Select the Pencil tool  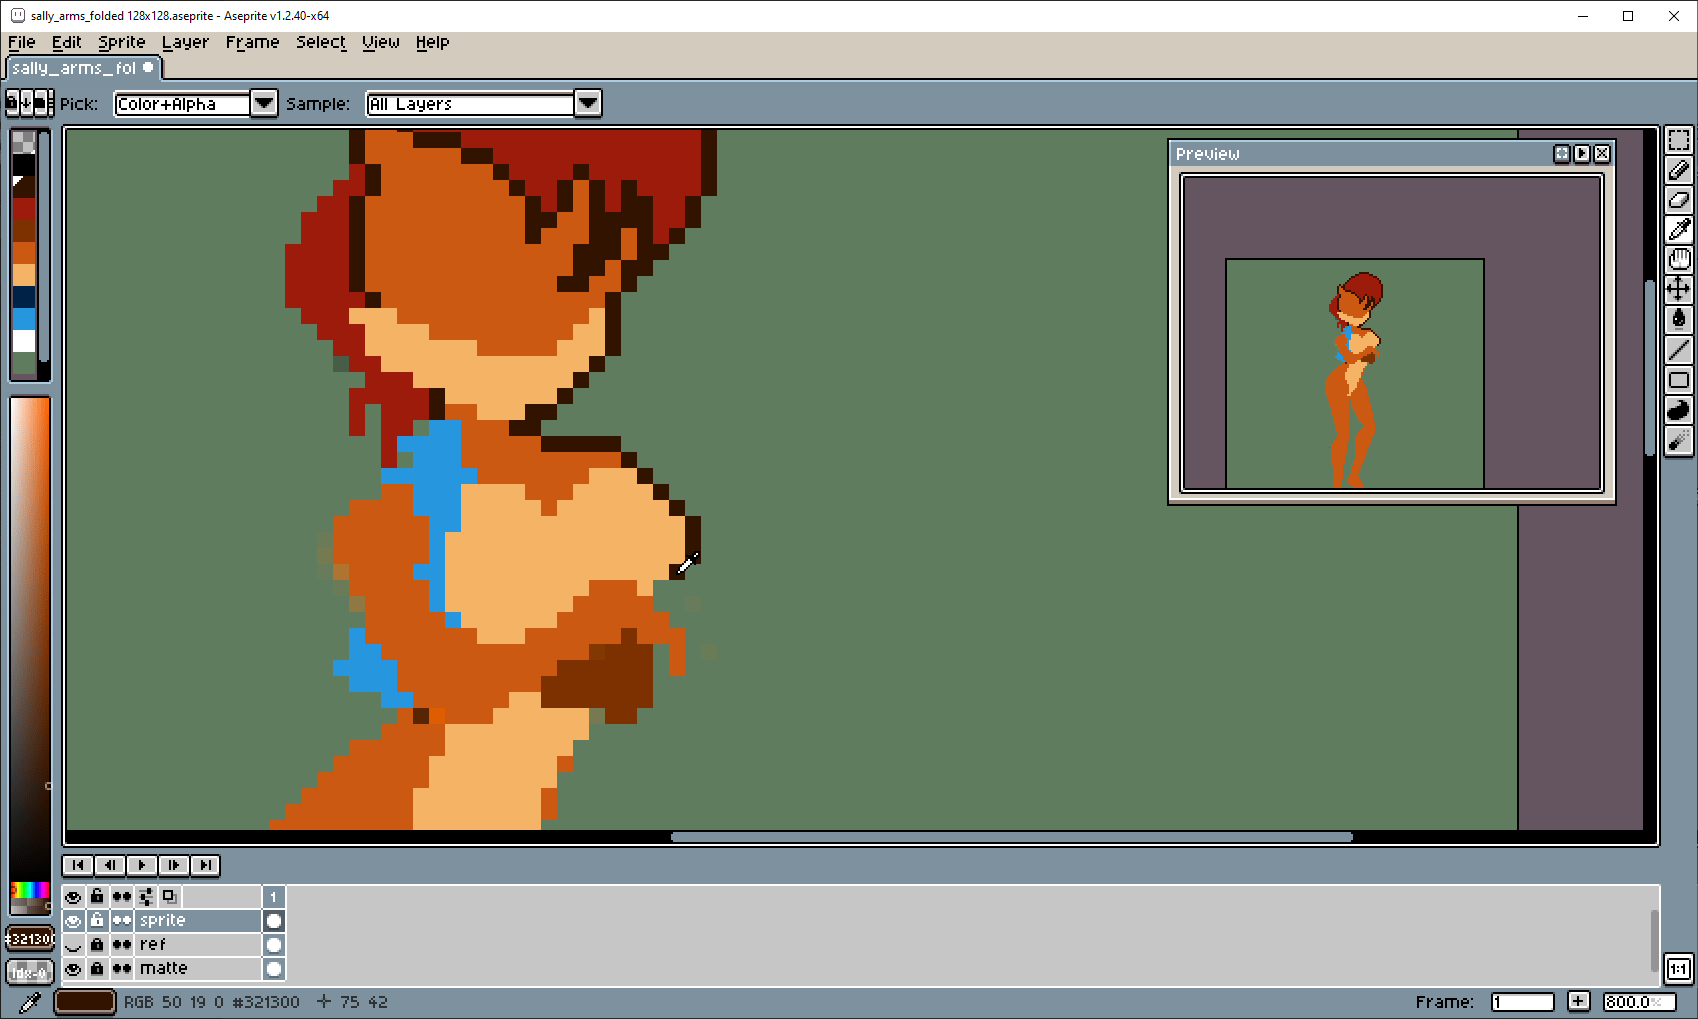tap(1680, 169)
